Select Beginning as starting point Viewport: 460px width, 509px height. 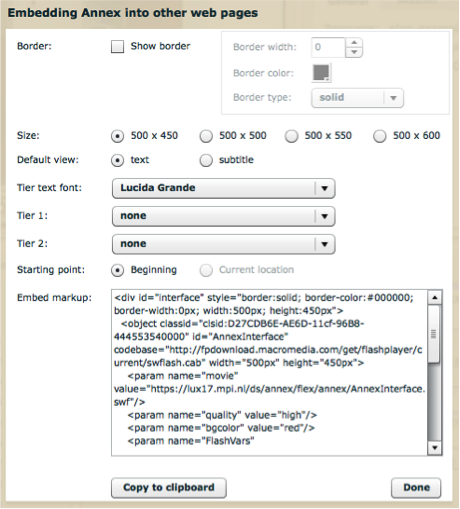[117, 270]
